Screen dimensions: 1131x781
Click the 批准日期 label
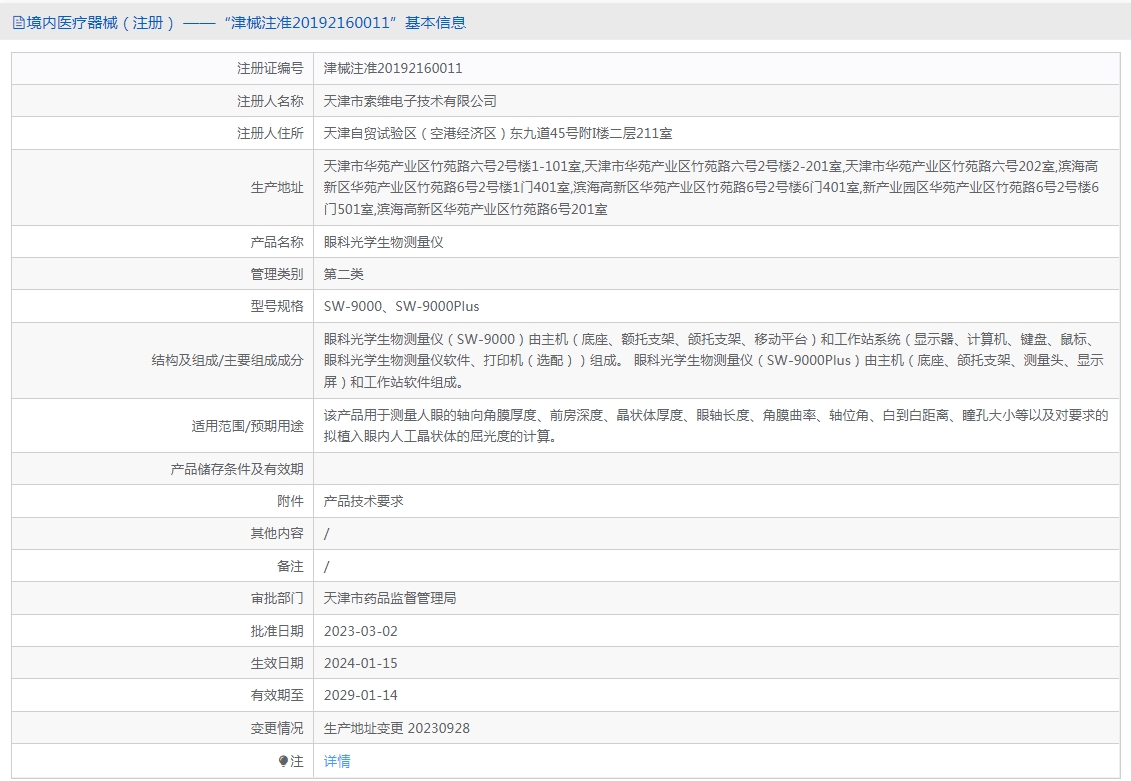[x=277, y=631]
